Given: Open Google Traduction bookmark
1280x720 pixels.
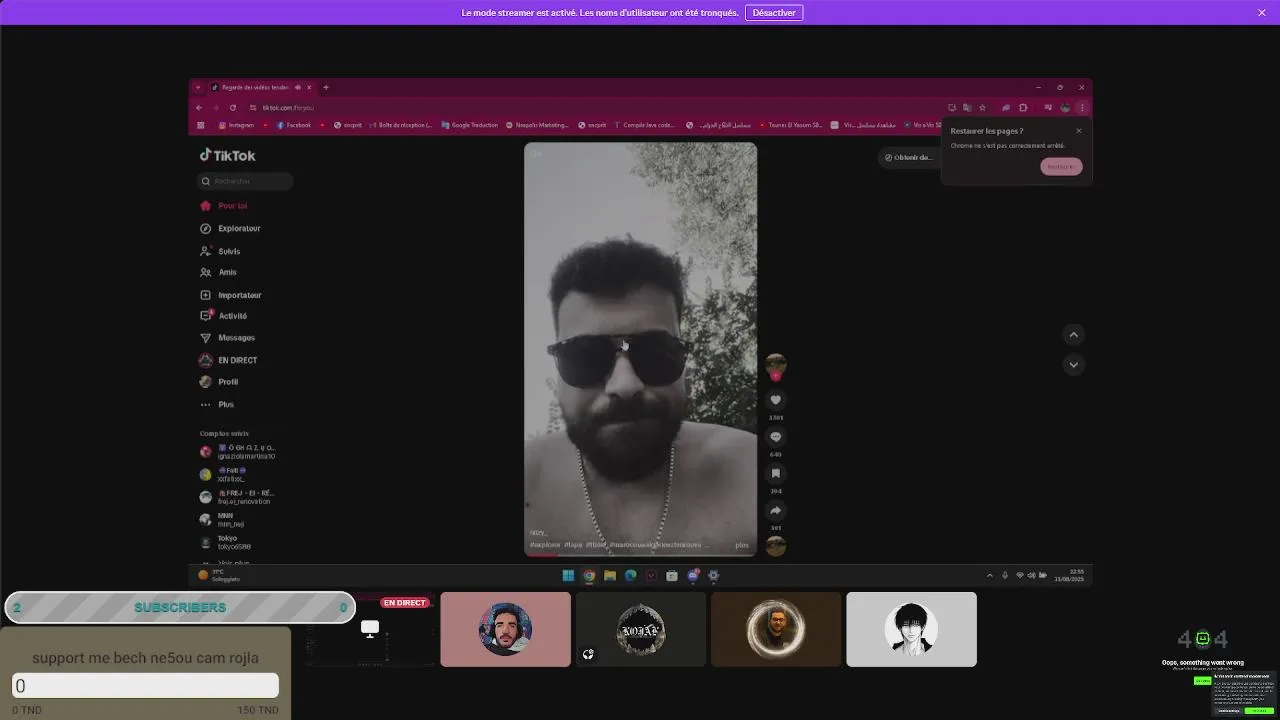Looking at the screenshot, I should pos(469,125).
